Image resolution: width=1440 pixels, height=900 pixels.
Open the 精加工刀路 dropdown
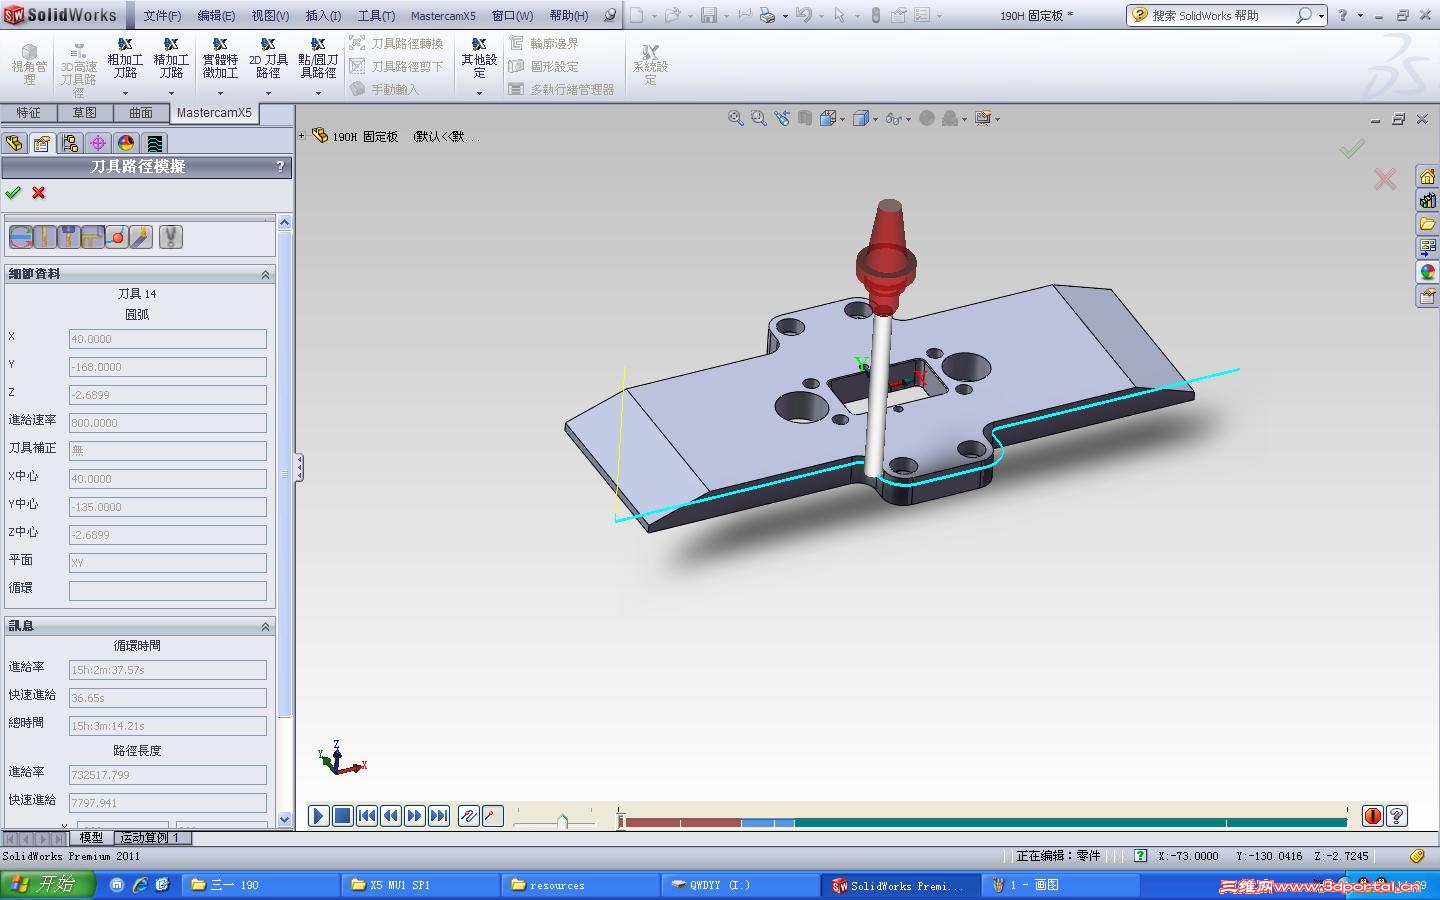pyautogui.click(x=171, y=93)
